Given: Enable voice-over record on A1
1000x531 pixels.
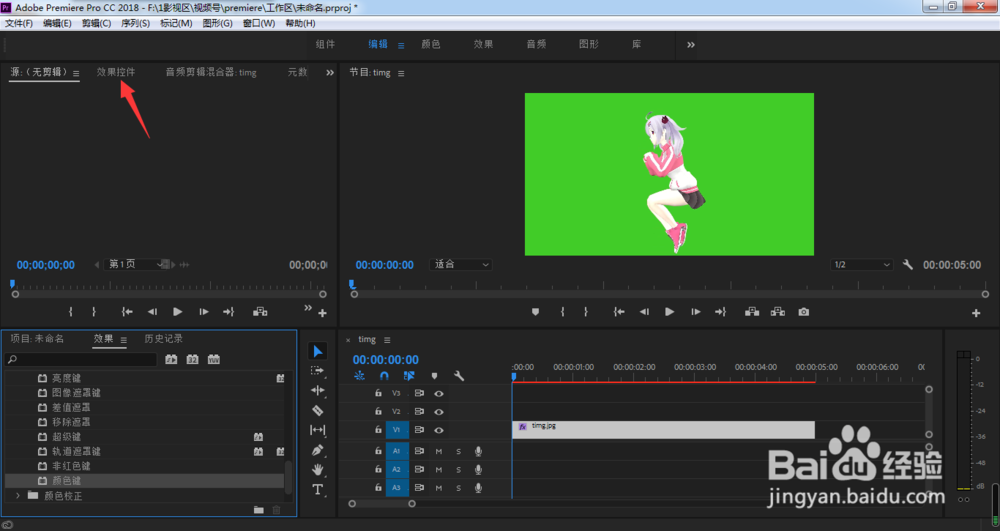Looking at the screenshot, I should (x=478, y=451).
